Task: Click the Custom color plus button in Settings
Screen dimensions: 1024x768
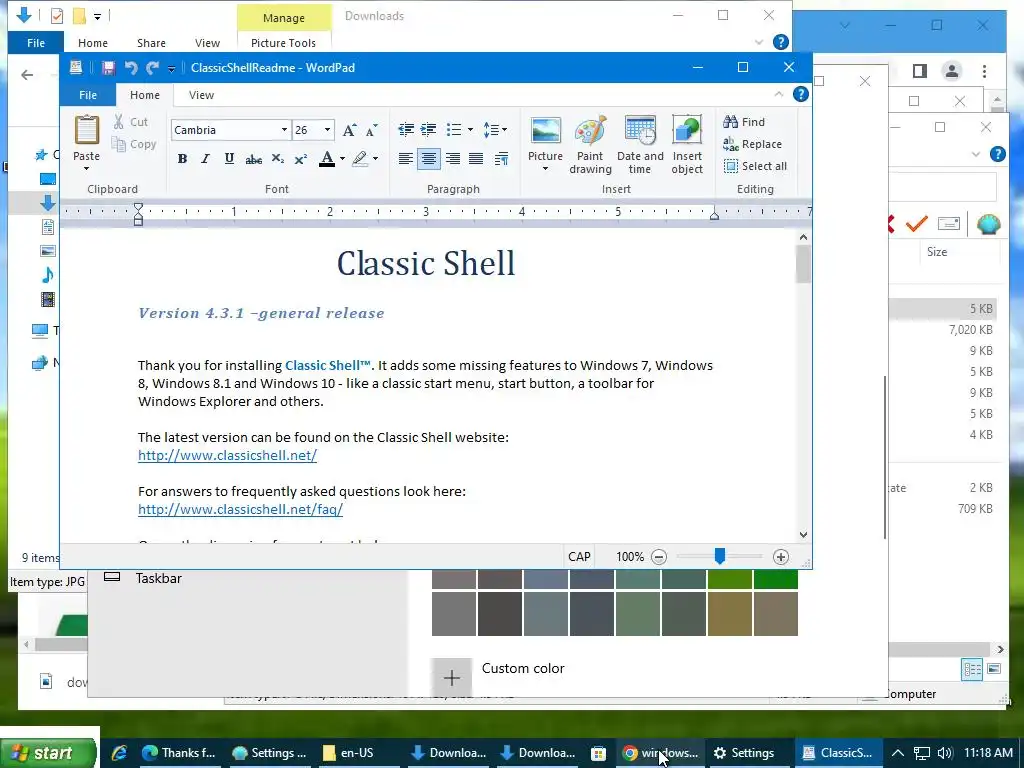Action: click(x=451, y=677)
